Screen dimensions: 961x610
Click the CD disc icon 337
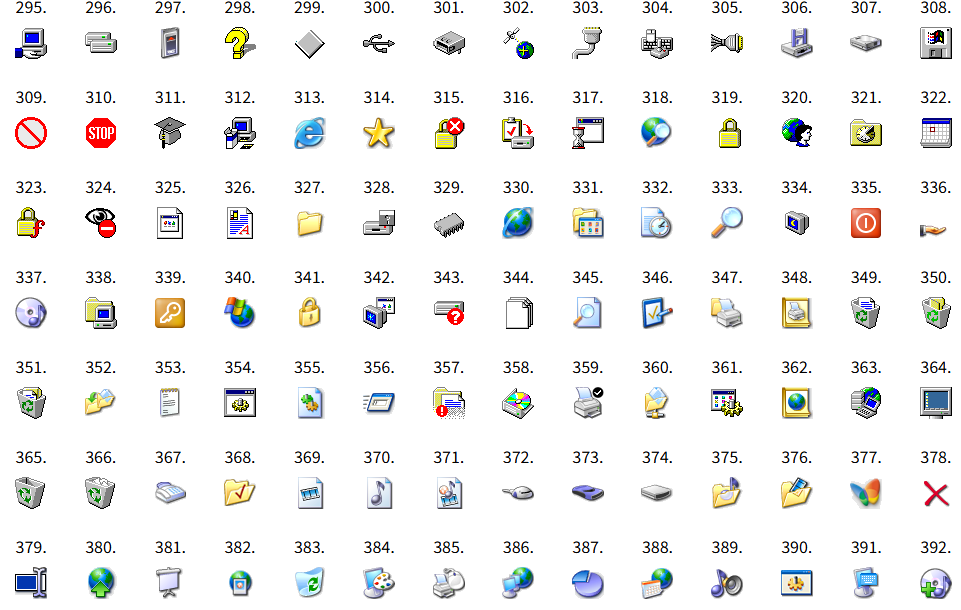31,313
